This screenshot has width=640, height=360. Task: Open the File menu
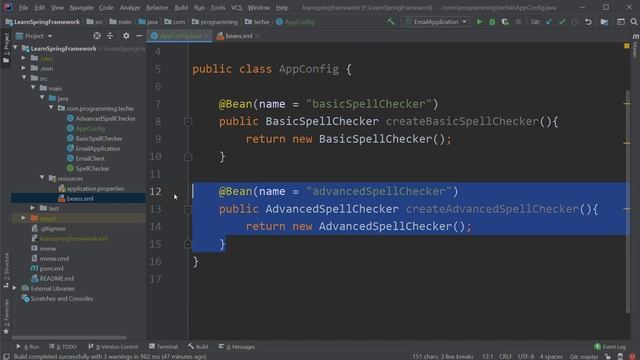(24, 7)
